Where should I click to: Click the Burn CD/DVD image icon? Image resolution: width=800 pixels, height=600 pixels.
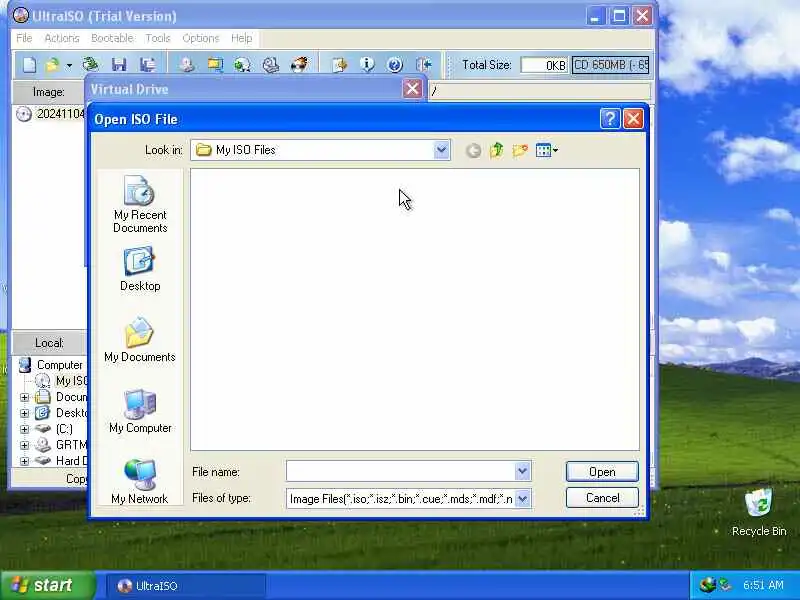pos(299,65)
